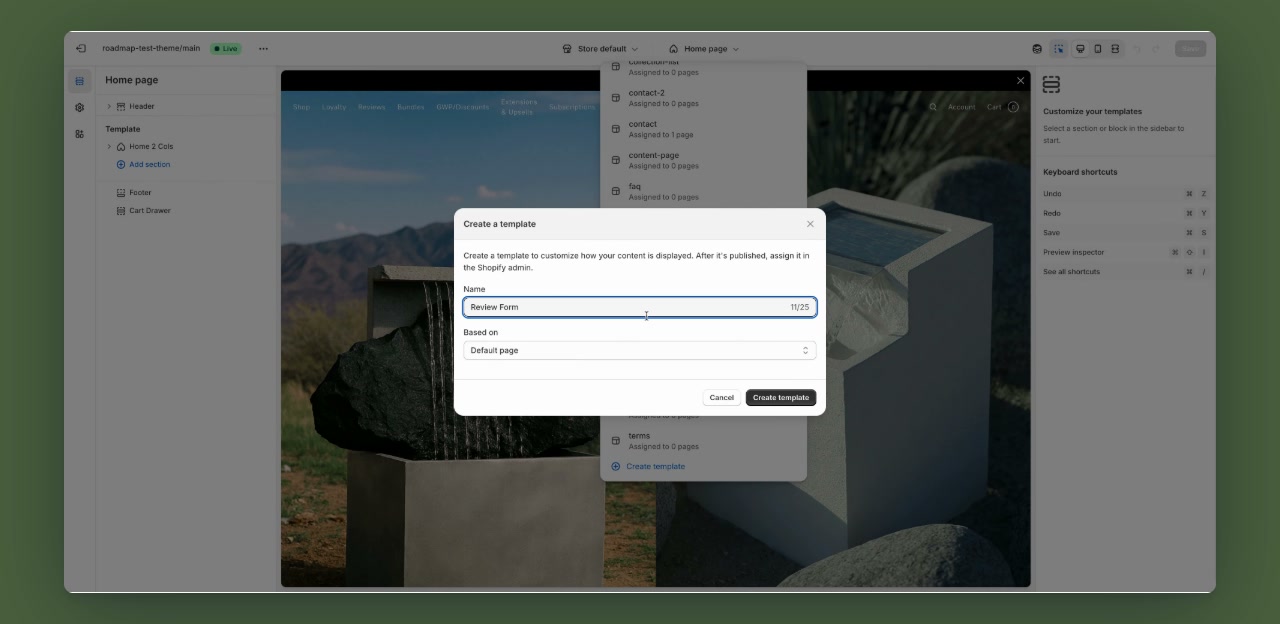Screen dimensions: 1280x624
Task: Open the app embeds sidebar panel
Action: tap(80, 133)
